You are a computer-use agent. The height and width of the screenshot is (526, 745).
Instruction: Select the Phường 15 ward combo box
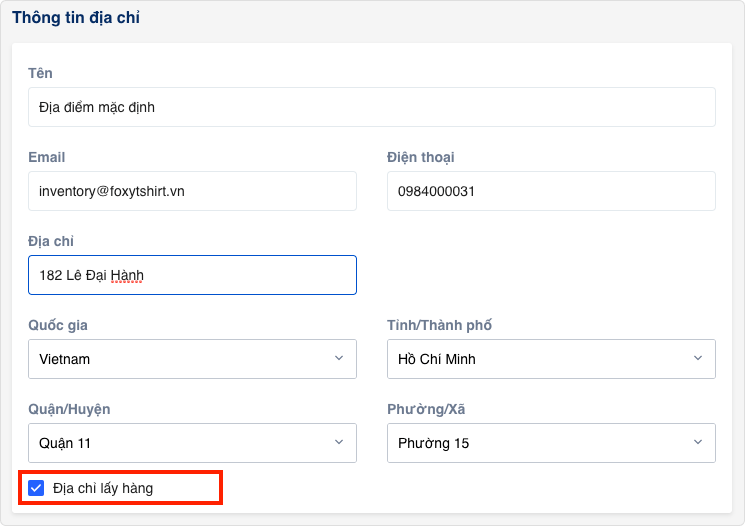point(540,443)
